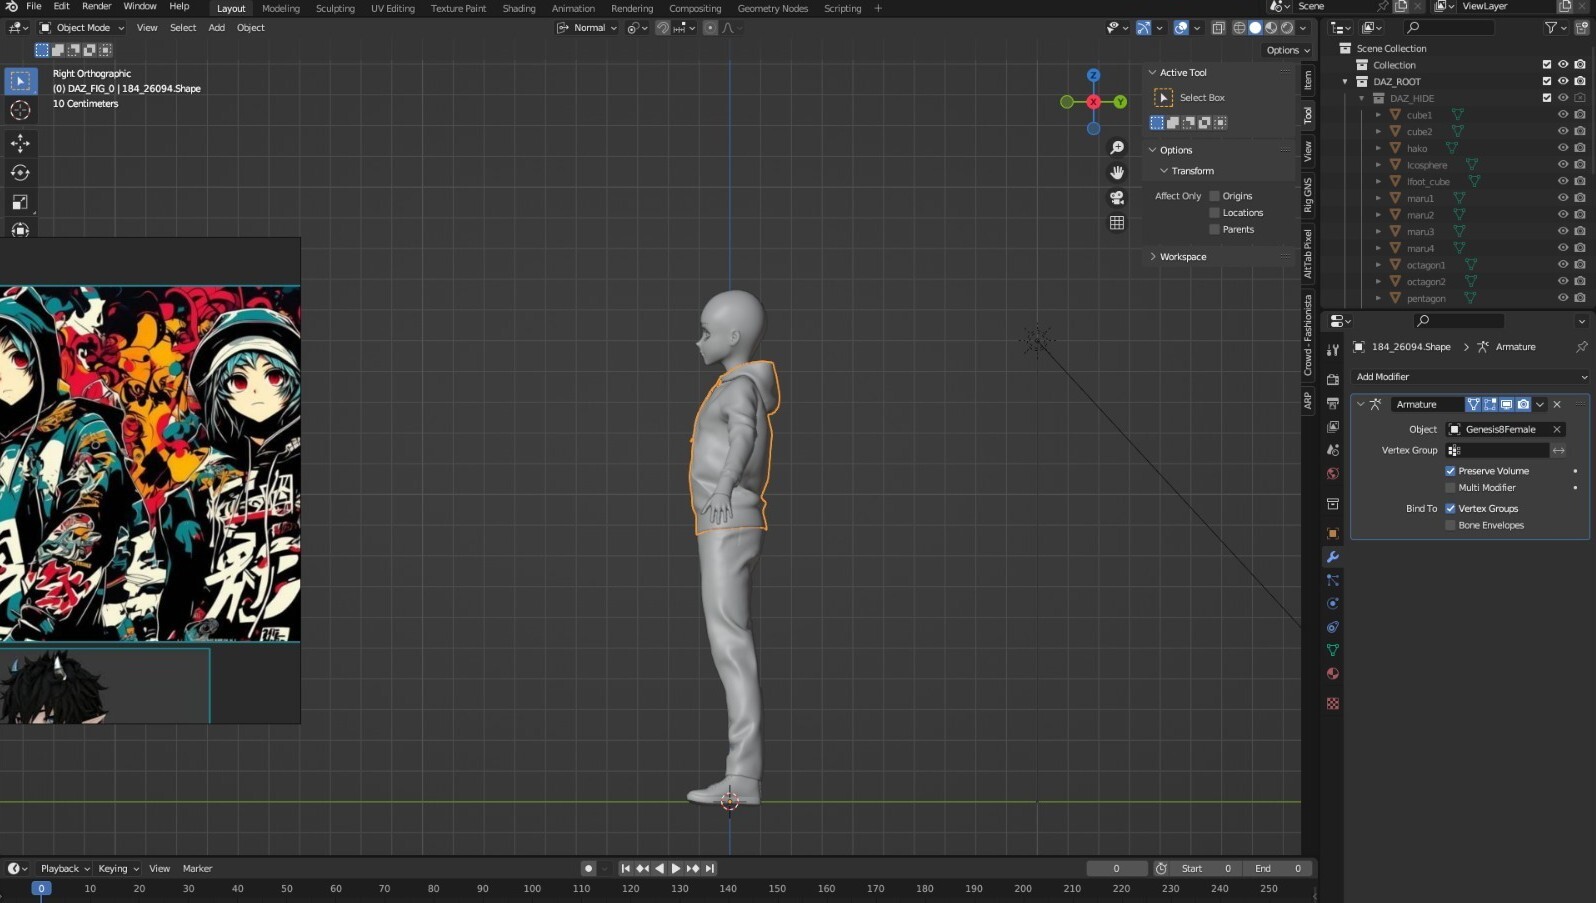Expand the Workspace panel
Viewport: 1596px width, 903px height.
point(1182,257)
